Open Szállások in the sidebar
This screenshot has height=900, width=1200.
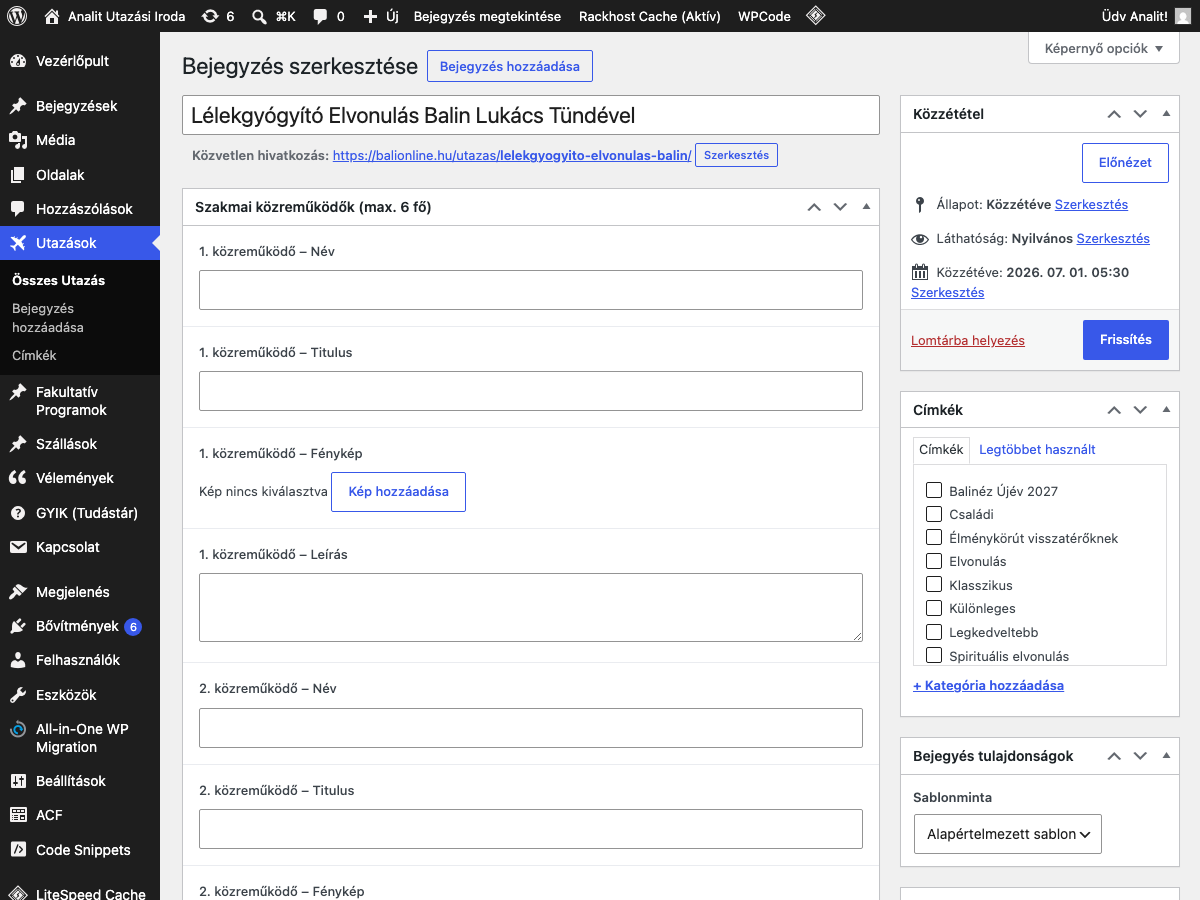(x=80, y=444)
